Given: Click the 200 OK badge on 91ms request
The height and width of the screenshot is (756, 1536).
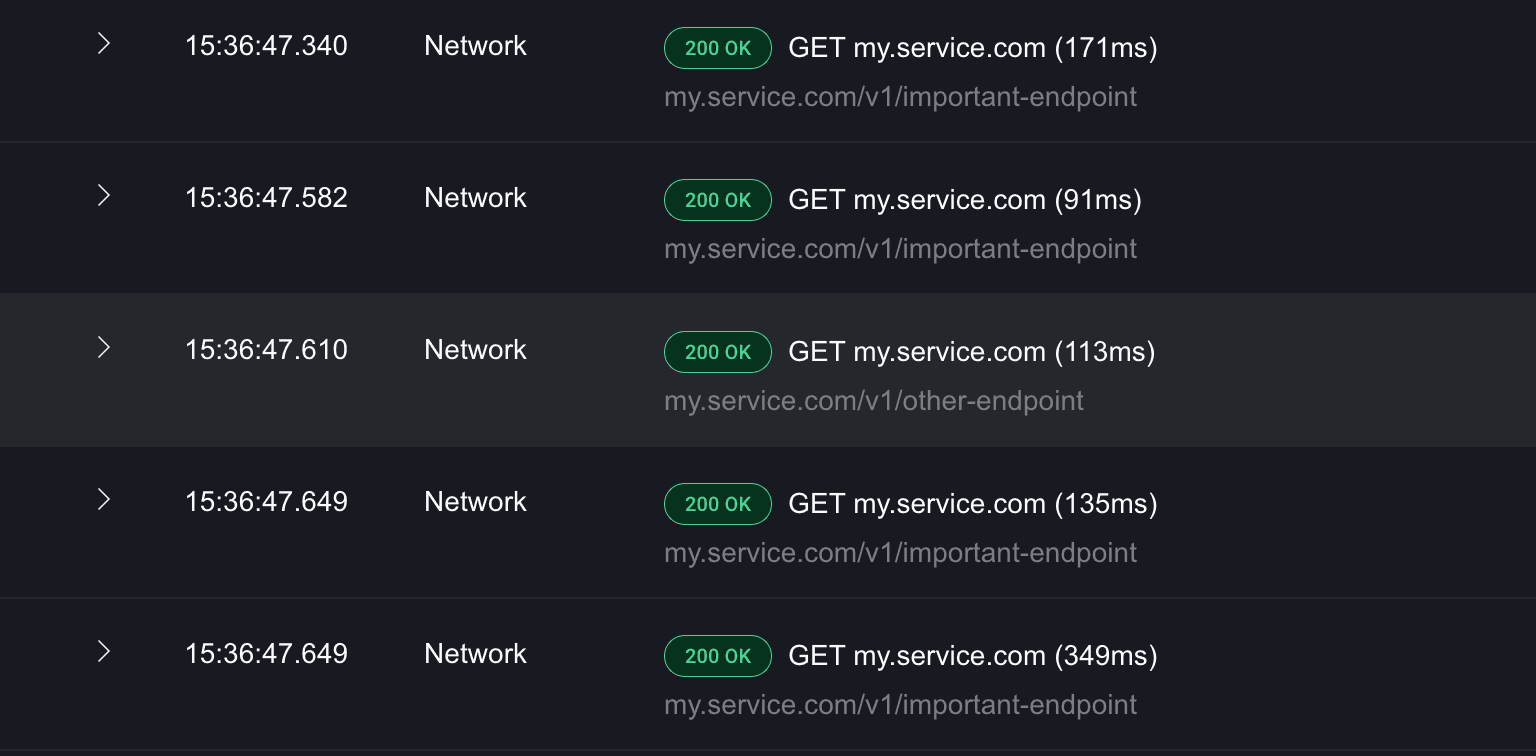Looking at the screenshot, I should click(717, 200).
